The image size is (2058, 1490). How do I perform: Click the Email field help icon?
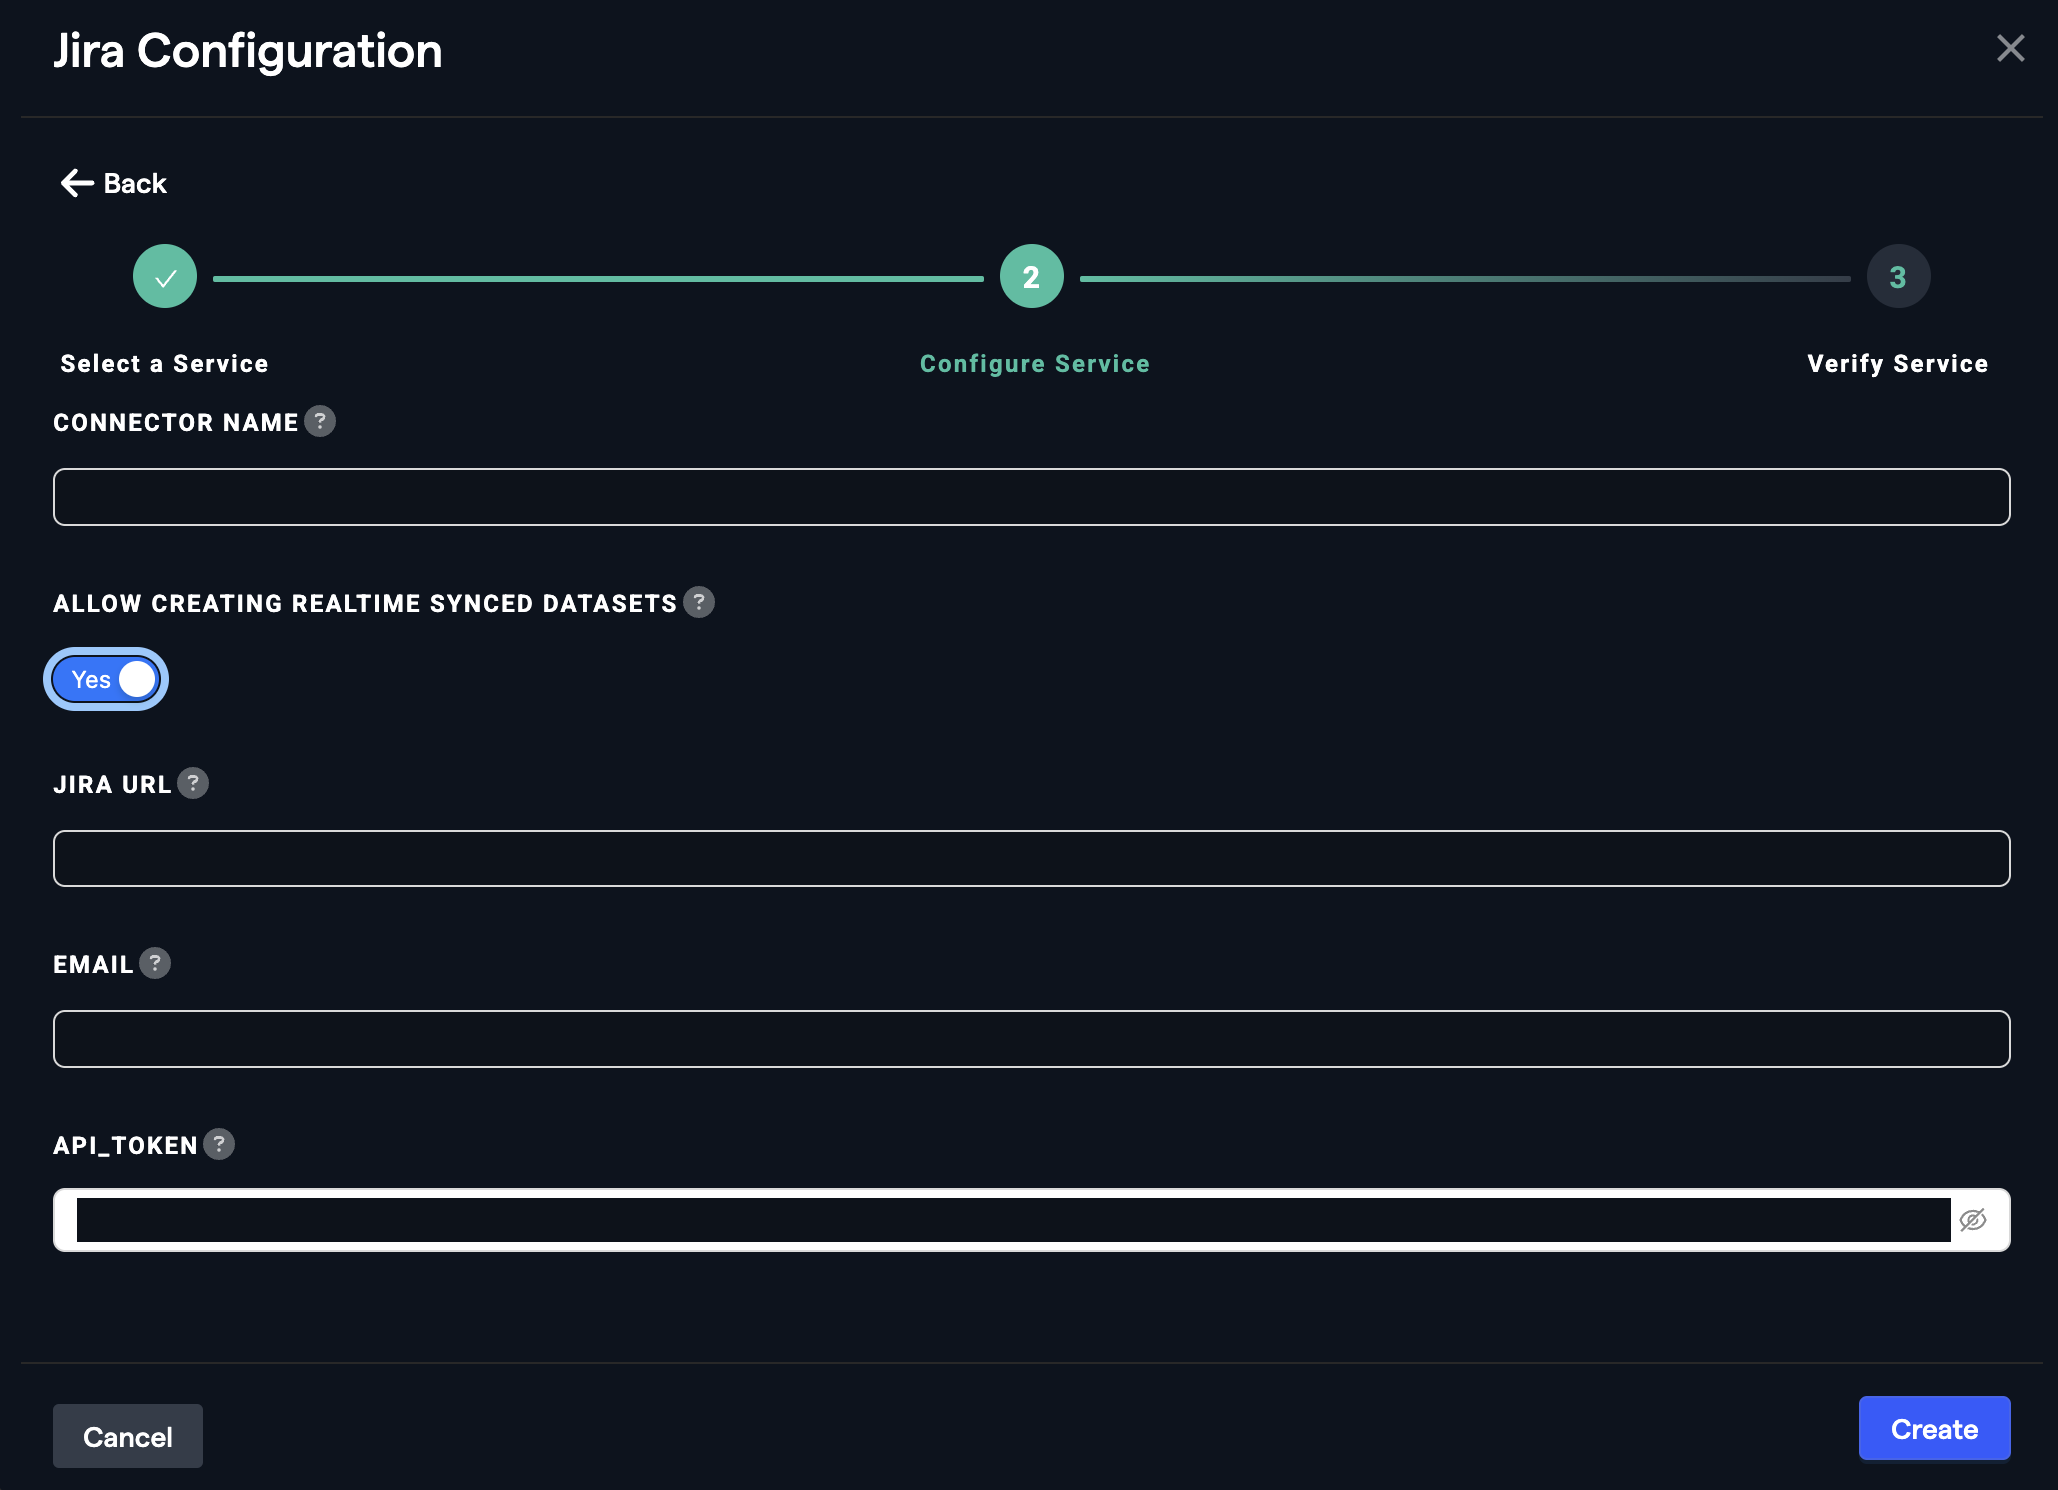pos(155,963)
